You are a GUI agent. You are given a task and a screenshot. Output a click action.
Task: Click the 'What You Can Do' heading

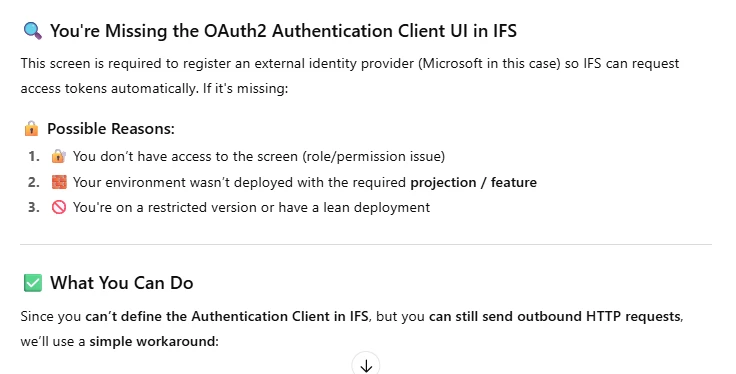[x=122, y=283]
